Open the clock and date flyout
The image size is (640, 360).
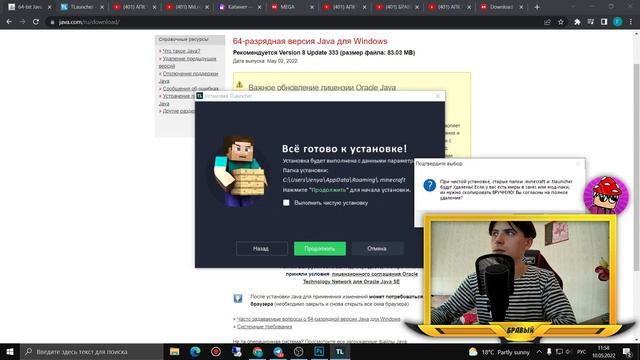[x=604, y=352]
